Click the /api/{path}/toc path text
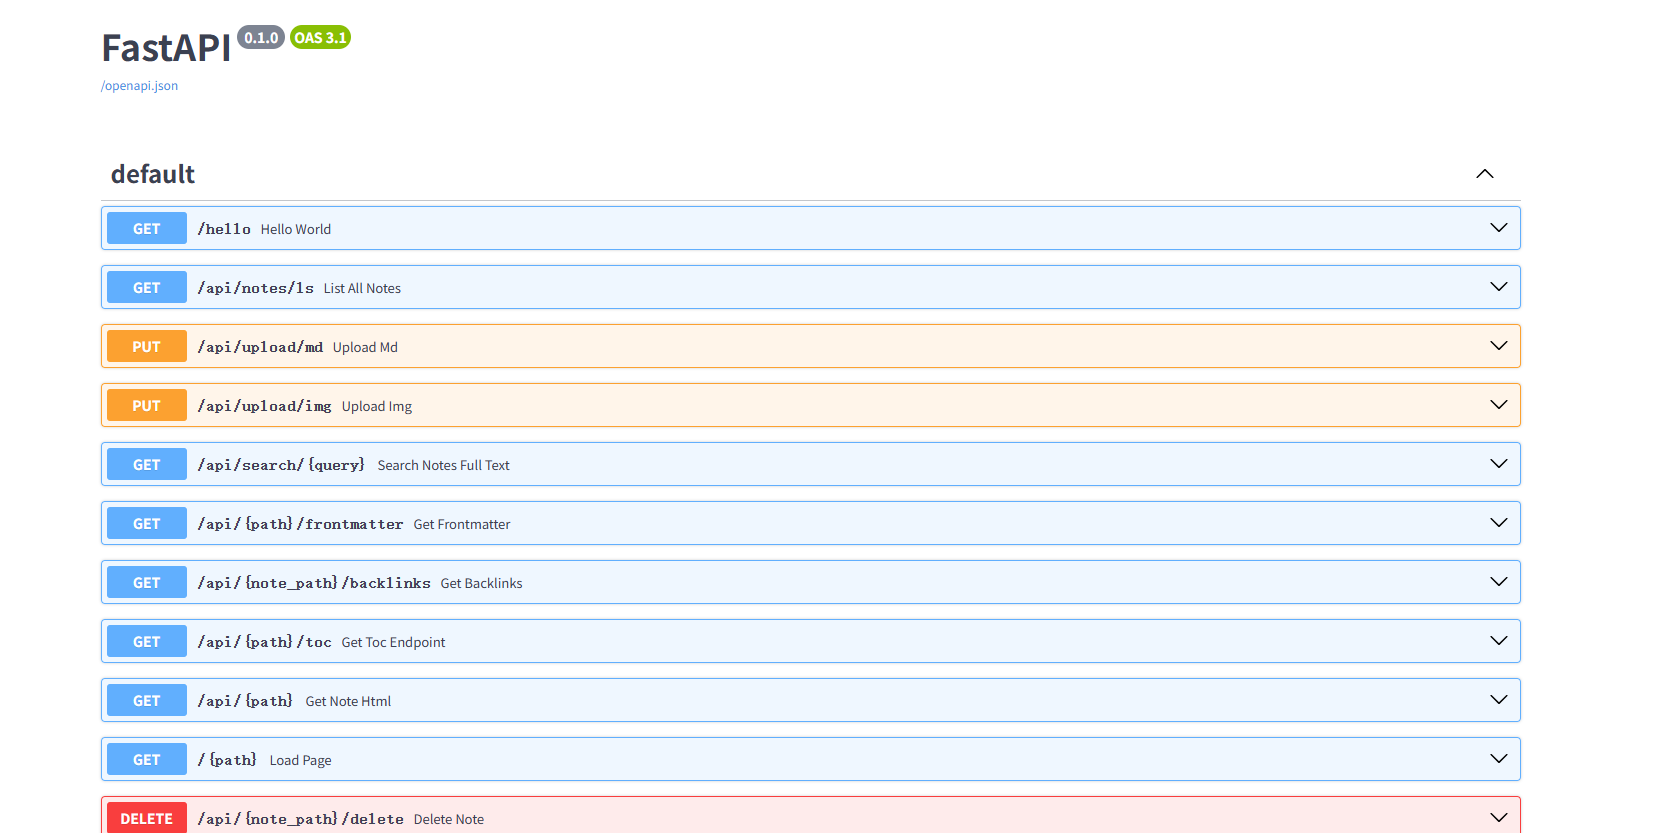The height and width of the screenshot is (833, 1677). (264, 642)
